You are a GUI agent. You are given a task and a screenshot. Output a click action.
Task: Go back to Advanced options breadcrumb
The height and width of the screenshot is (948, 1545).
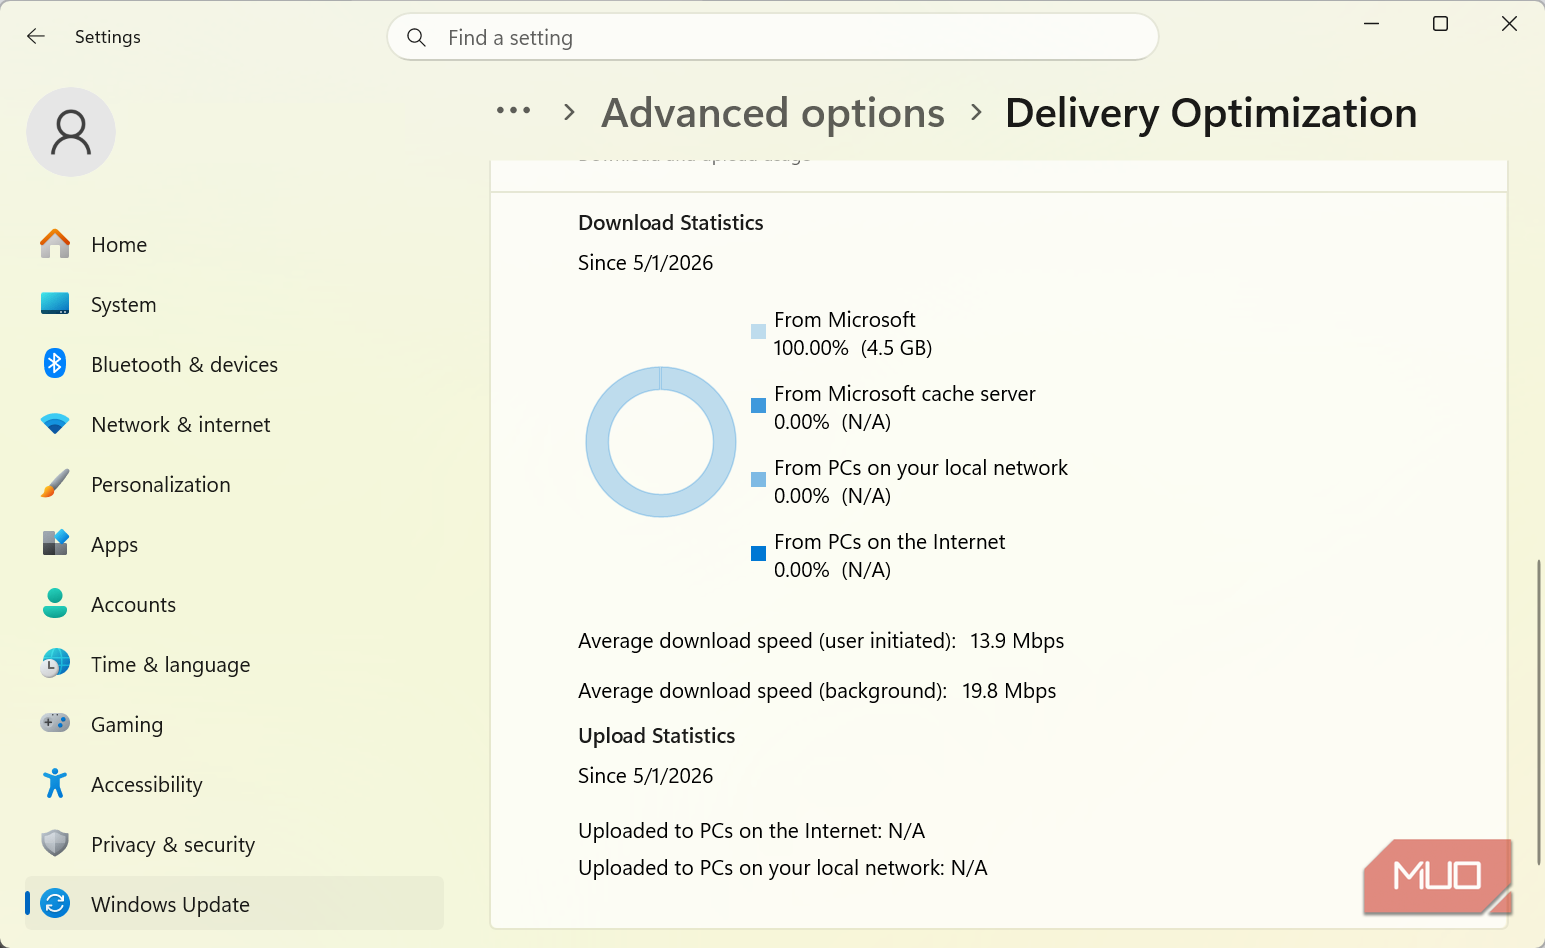[772, 113]
